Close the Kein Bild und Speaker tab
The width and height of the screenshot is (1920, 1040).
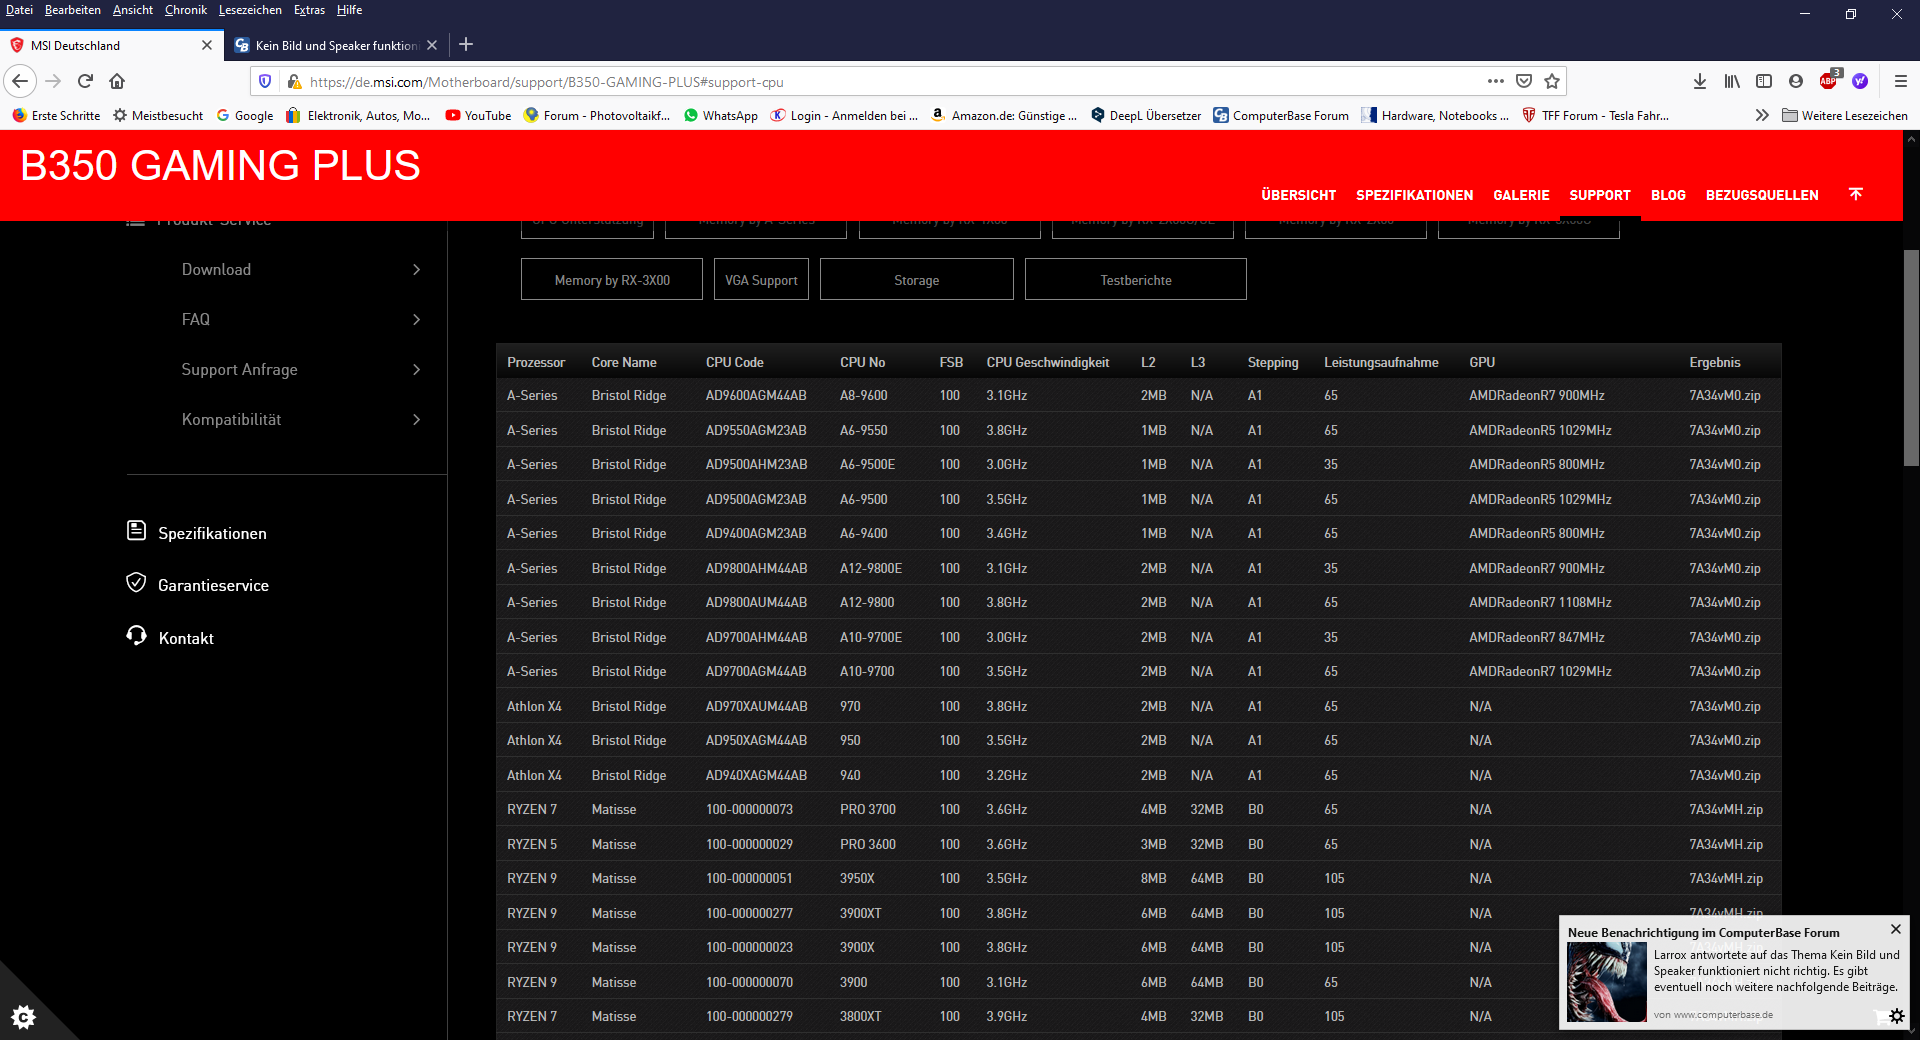(432, 45)
